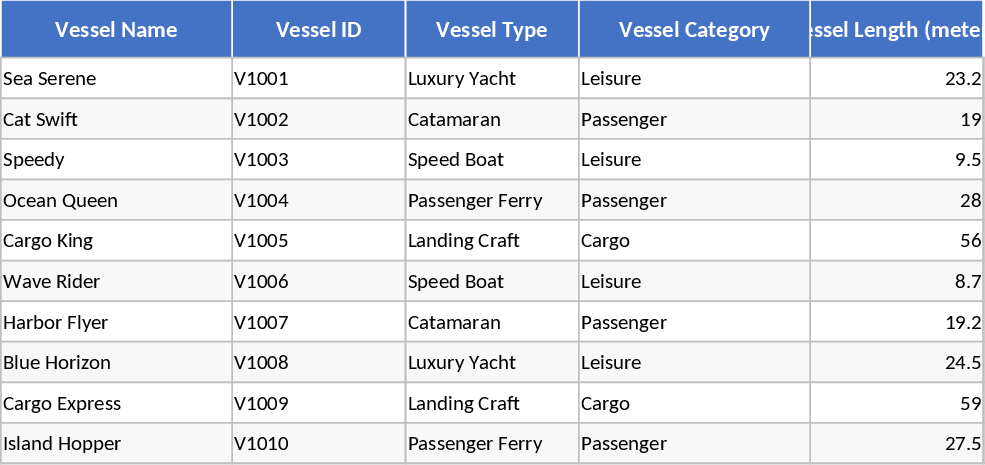Screen dimensions: 985x465
Task: Select the Harbor Flyer cell
Action: (x=56, y=323)
